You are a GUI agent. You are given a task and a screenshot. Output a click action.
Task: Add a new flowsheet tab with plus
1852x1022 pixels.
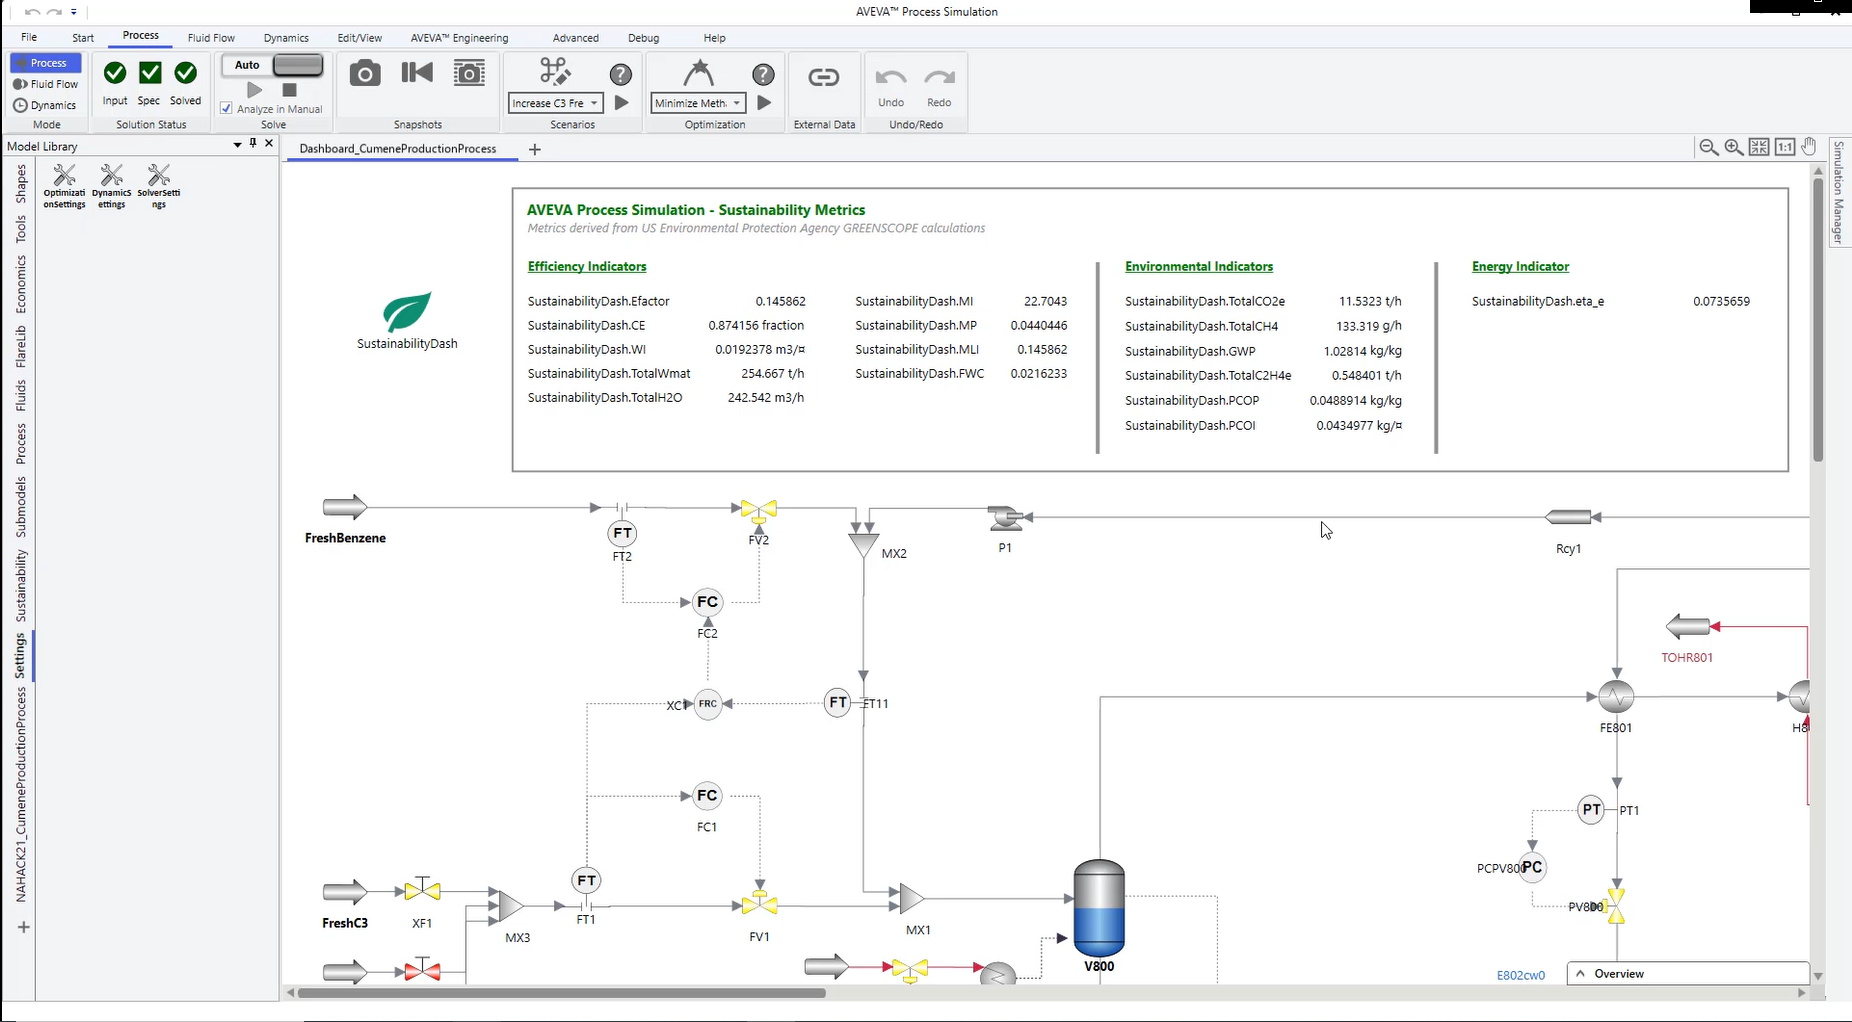[535, 149]
